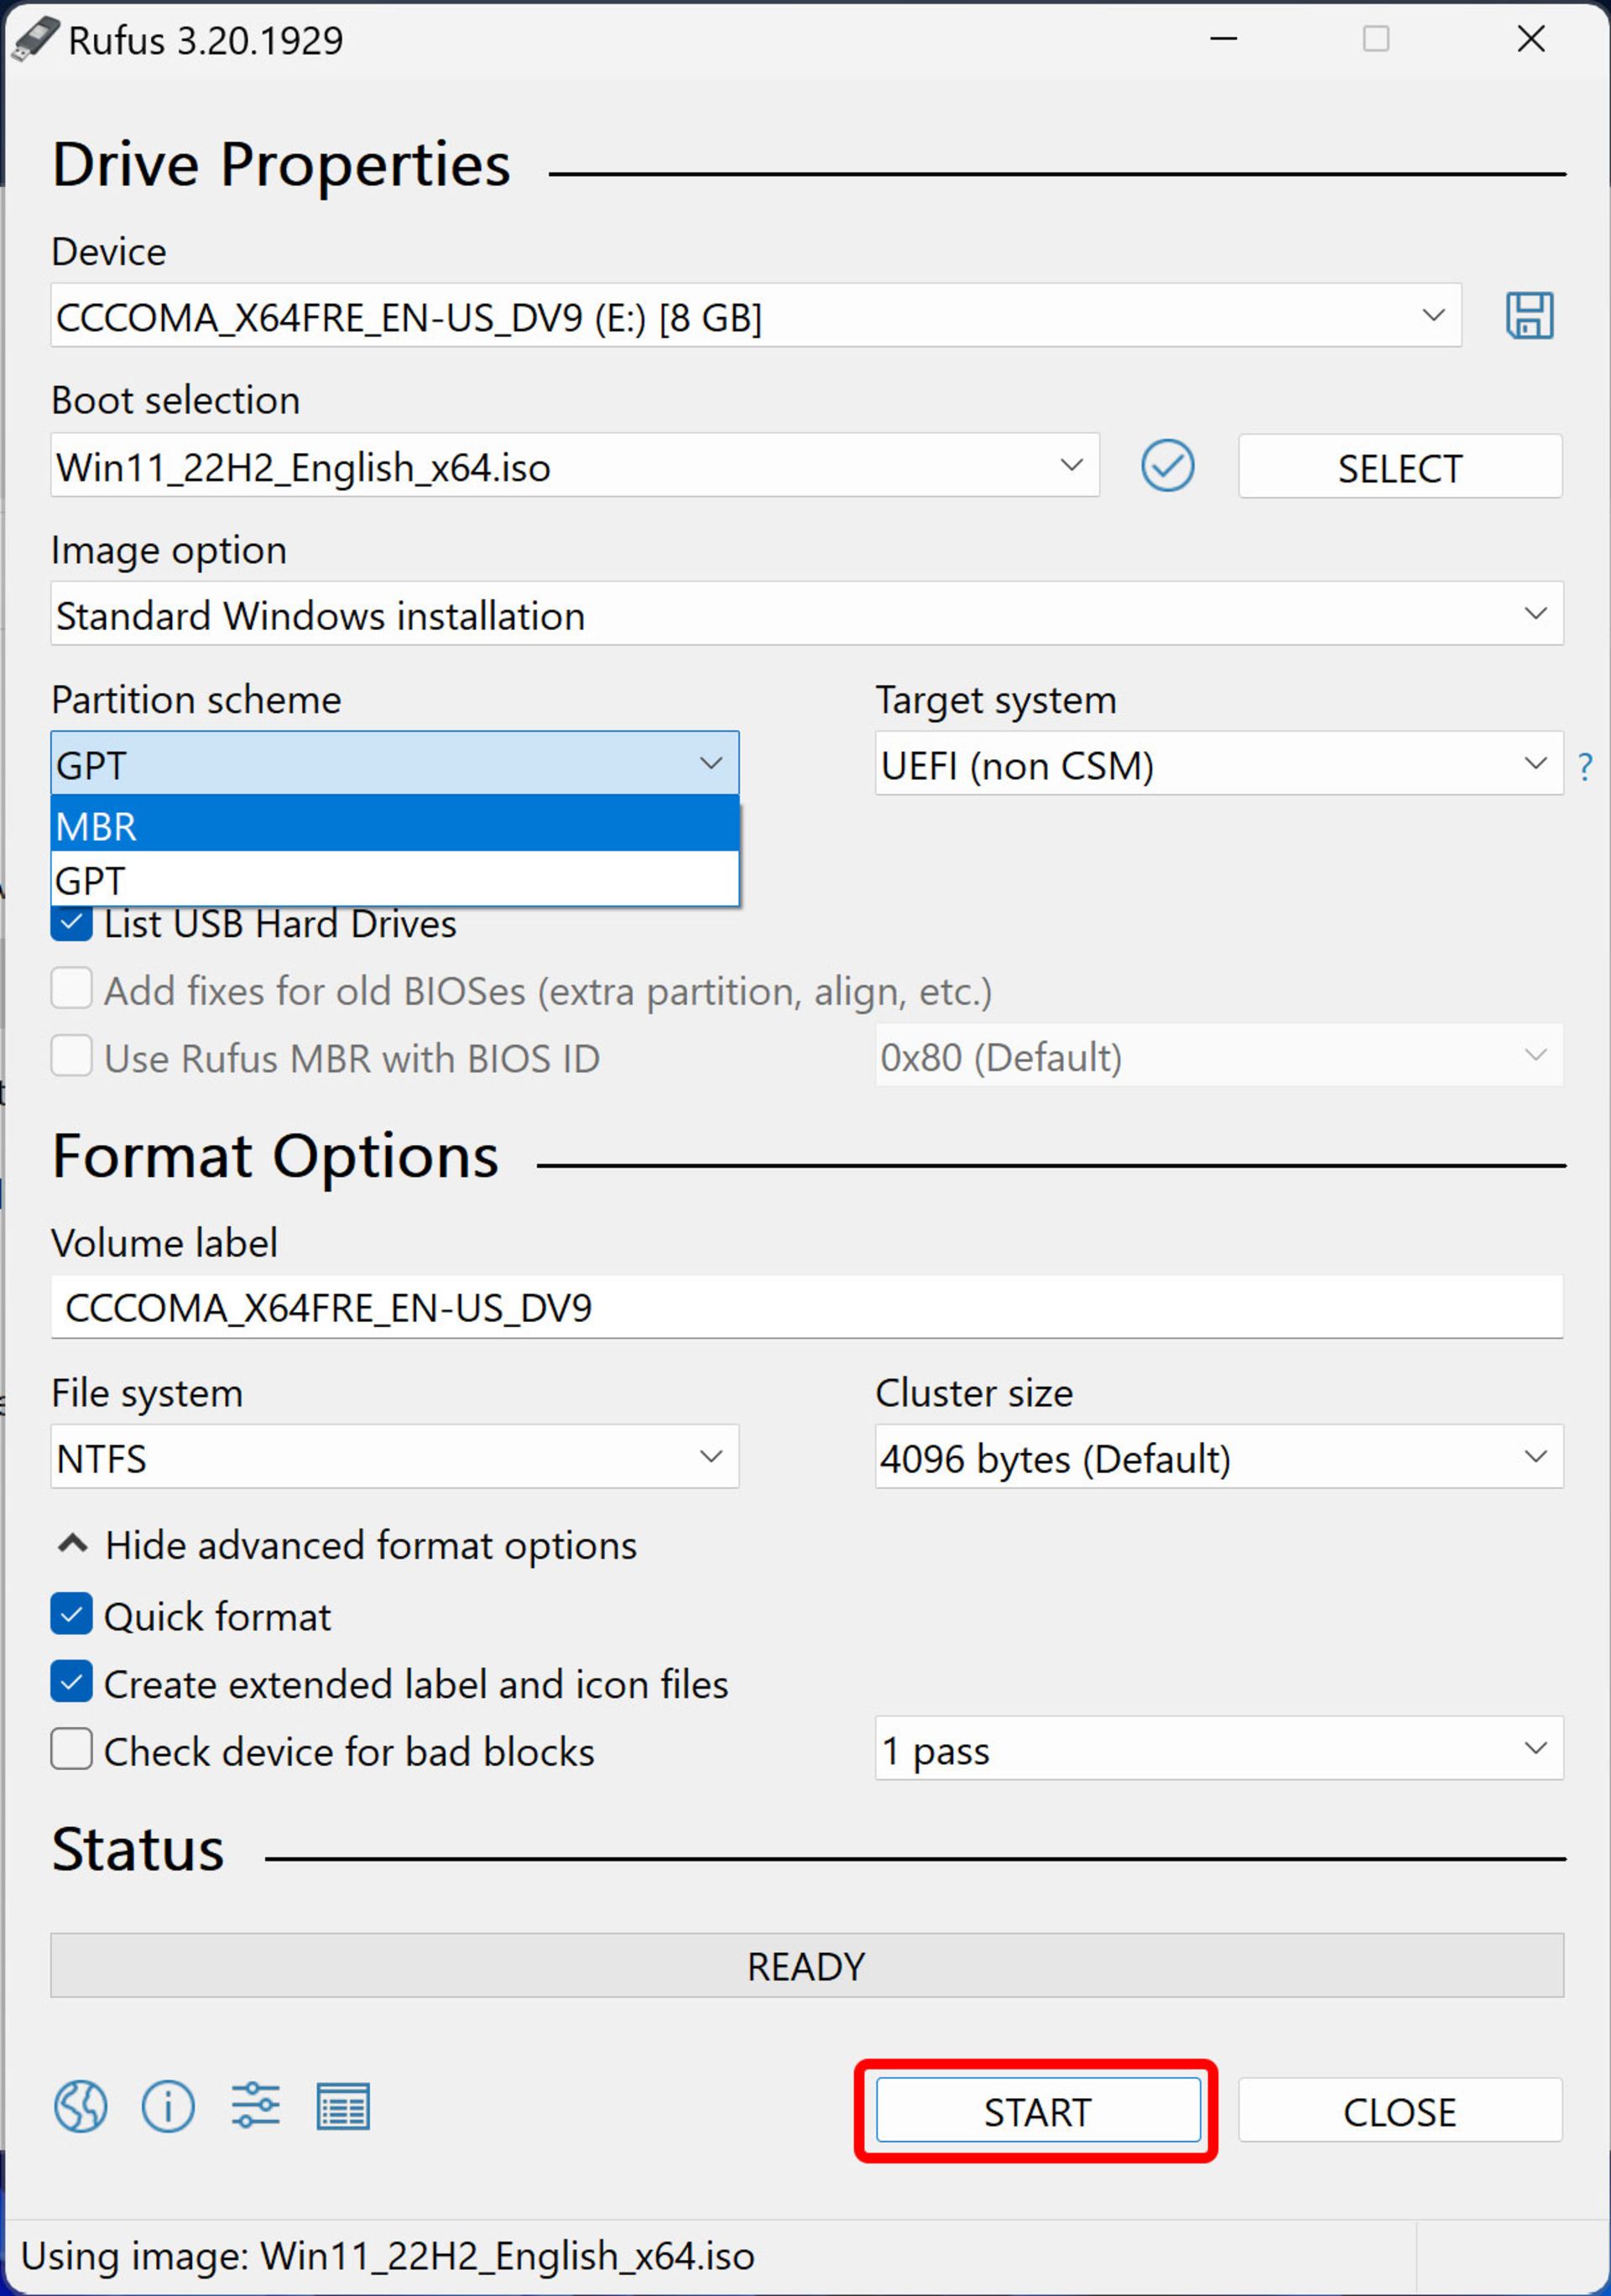Close the Rufus window with X
This screenshot has width=1611, height=2296.
(1531, 39)
